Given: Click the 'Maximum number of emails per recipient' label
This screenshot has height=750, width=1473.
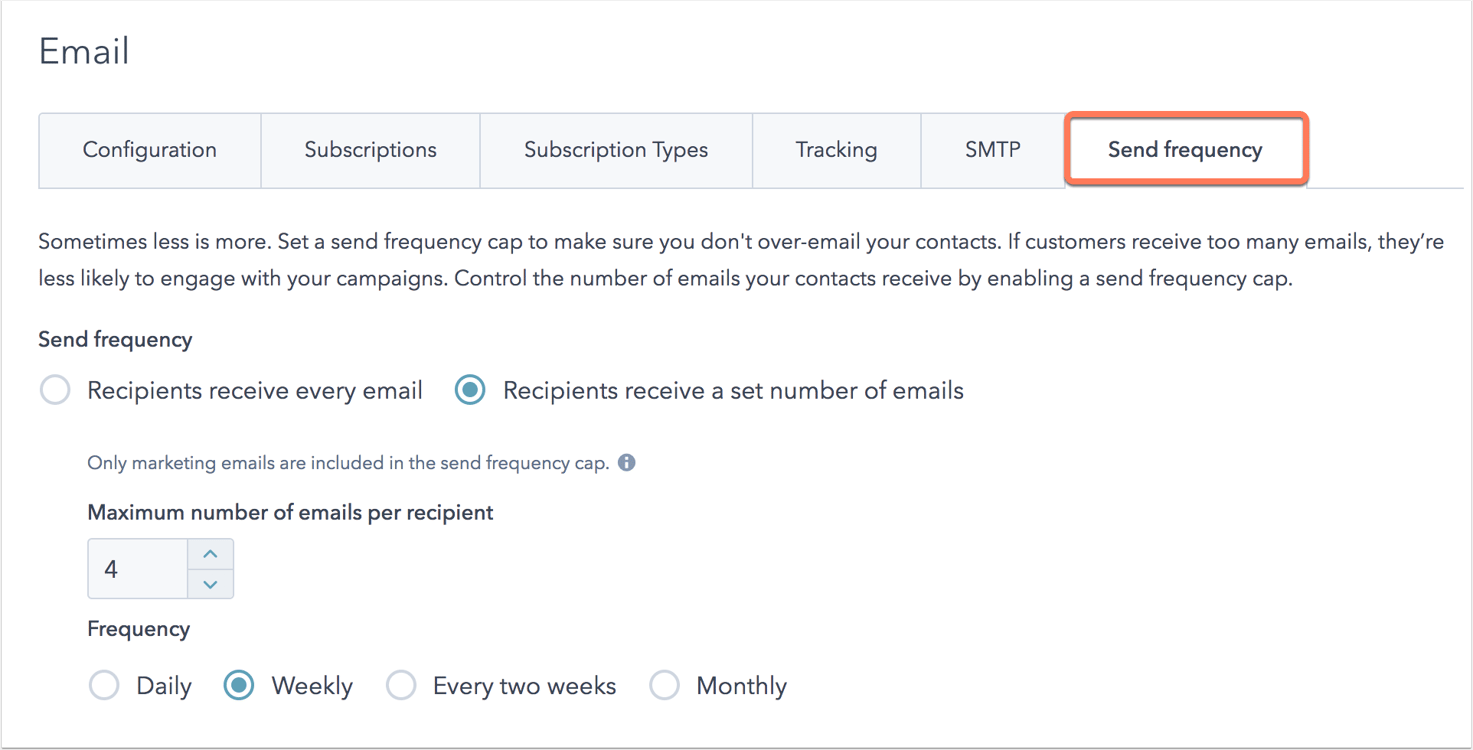Looking at the screenshot, I should click(x=290, y=513).
